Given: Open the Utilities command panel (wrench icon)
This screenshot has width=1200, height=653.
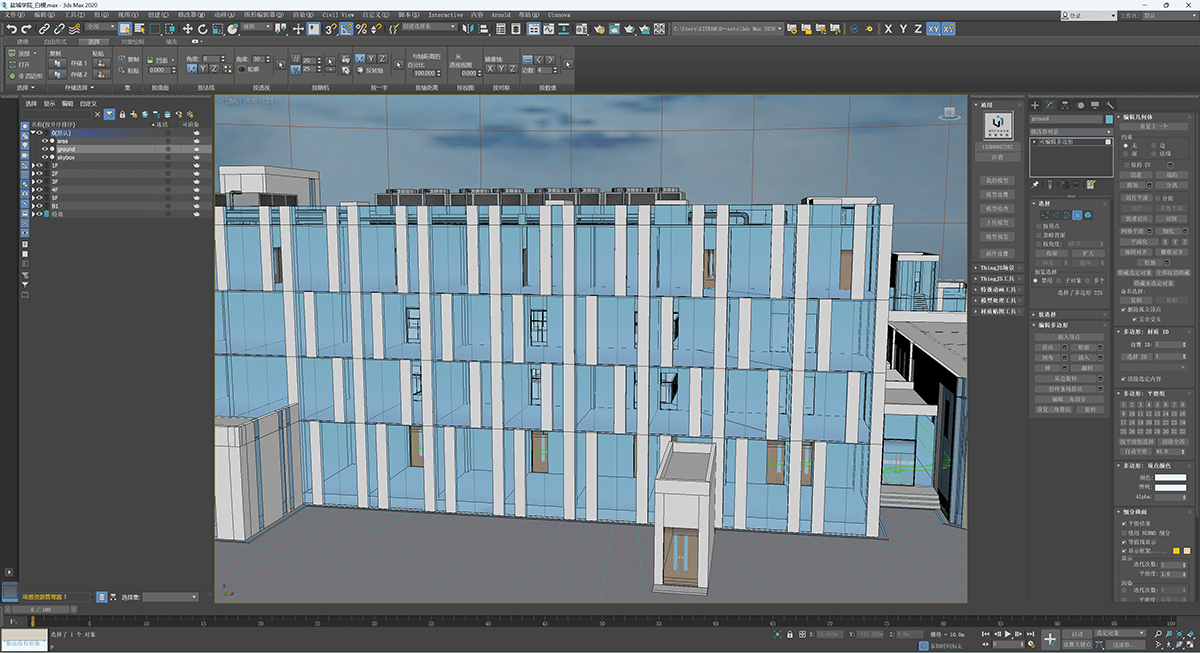Looking at the screenshot, I should (1110, 106).
